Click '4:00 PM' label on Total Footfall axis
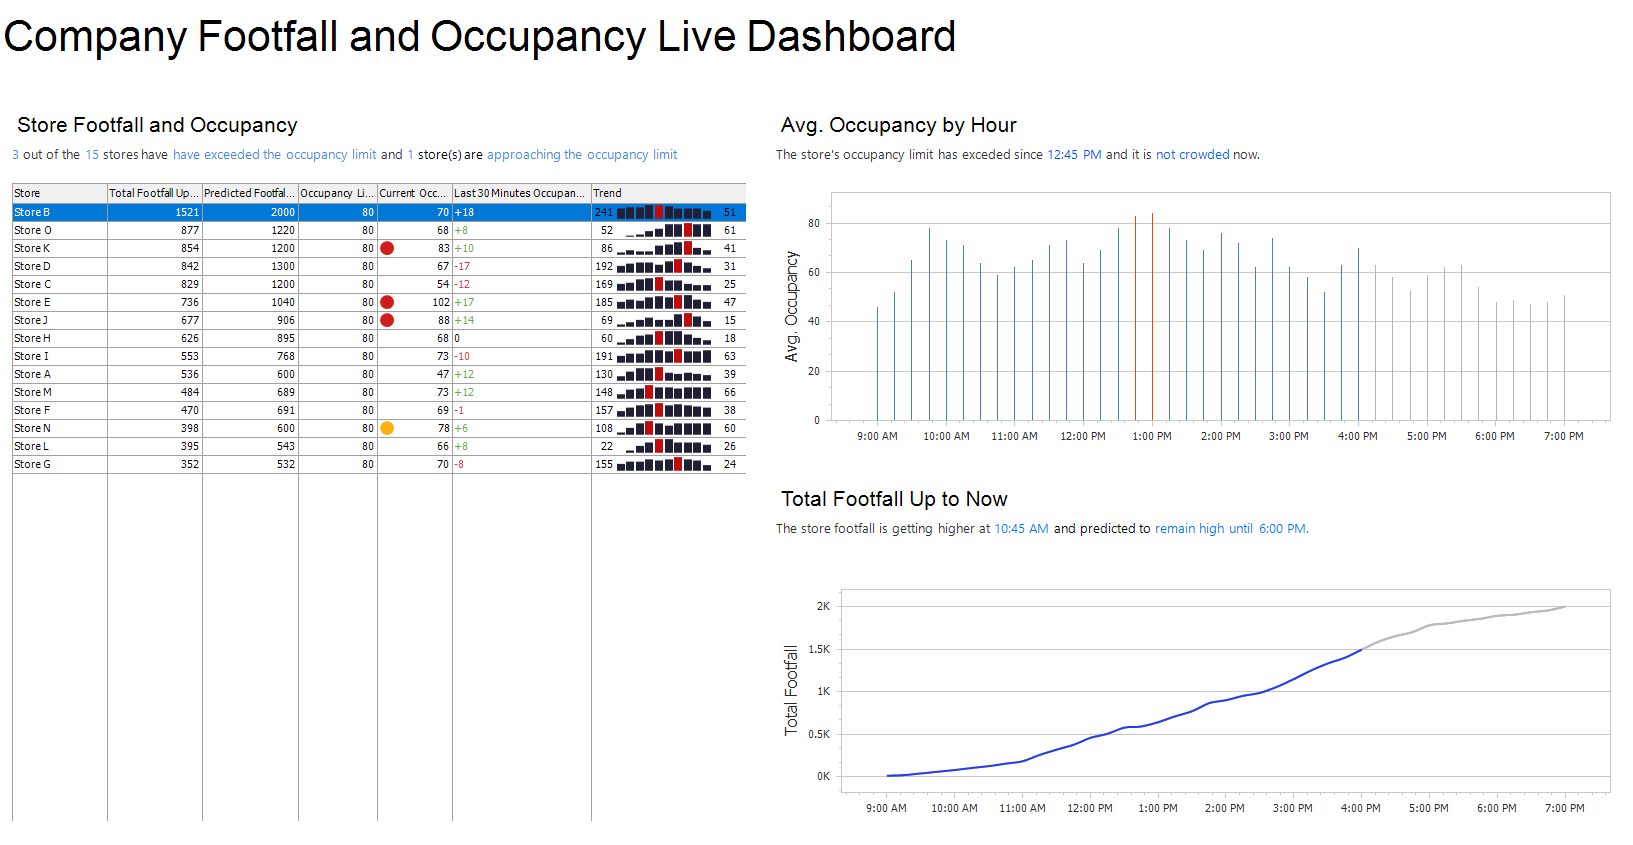Screen dimensions: 1633x845 point(1361,808)
